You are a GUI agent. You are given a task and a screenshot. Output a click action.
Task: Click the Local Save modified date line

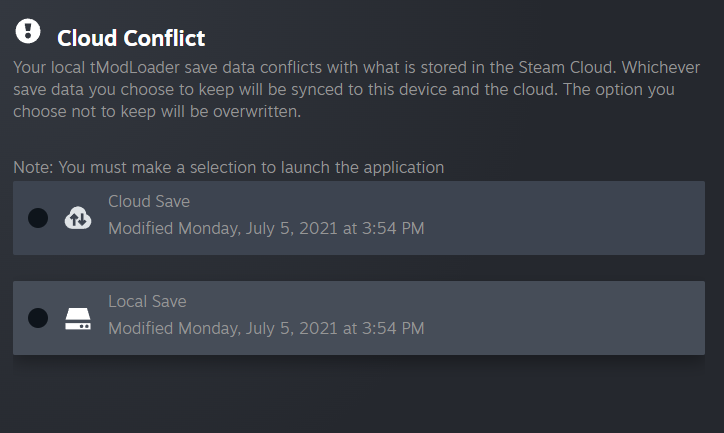[x=266, y=328]
